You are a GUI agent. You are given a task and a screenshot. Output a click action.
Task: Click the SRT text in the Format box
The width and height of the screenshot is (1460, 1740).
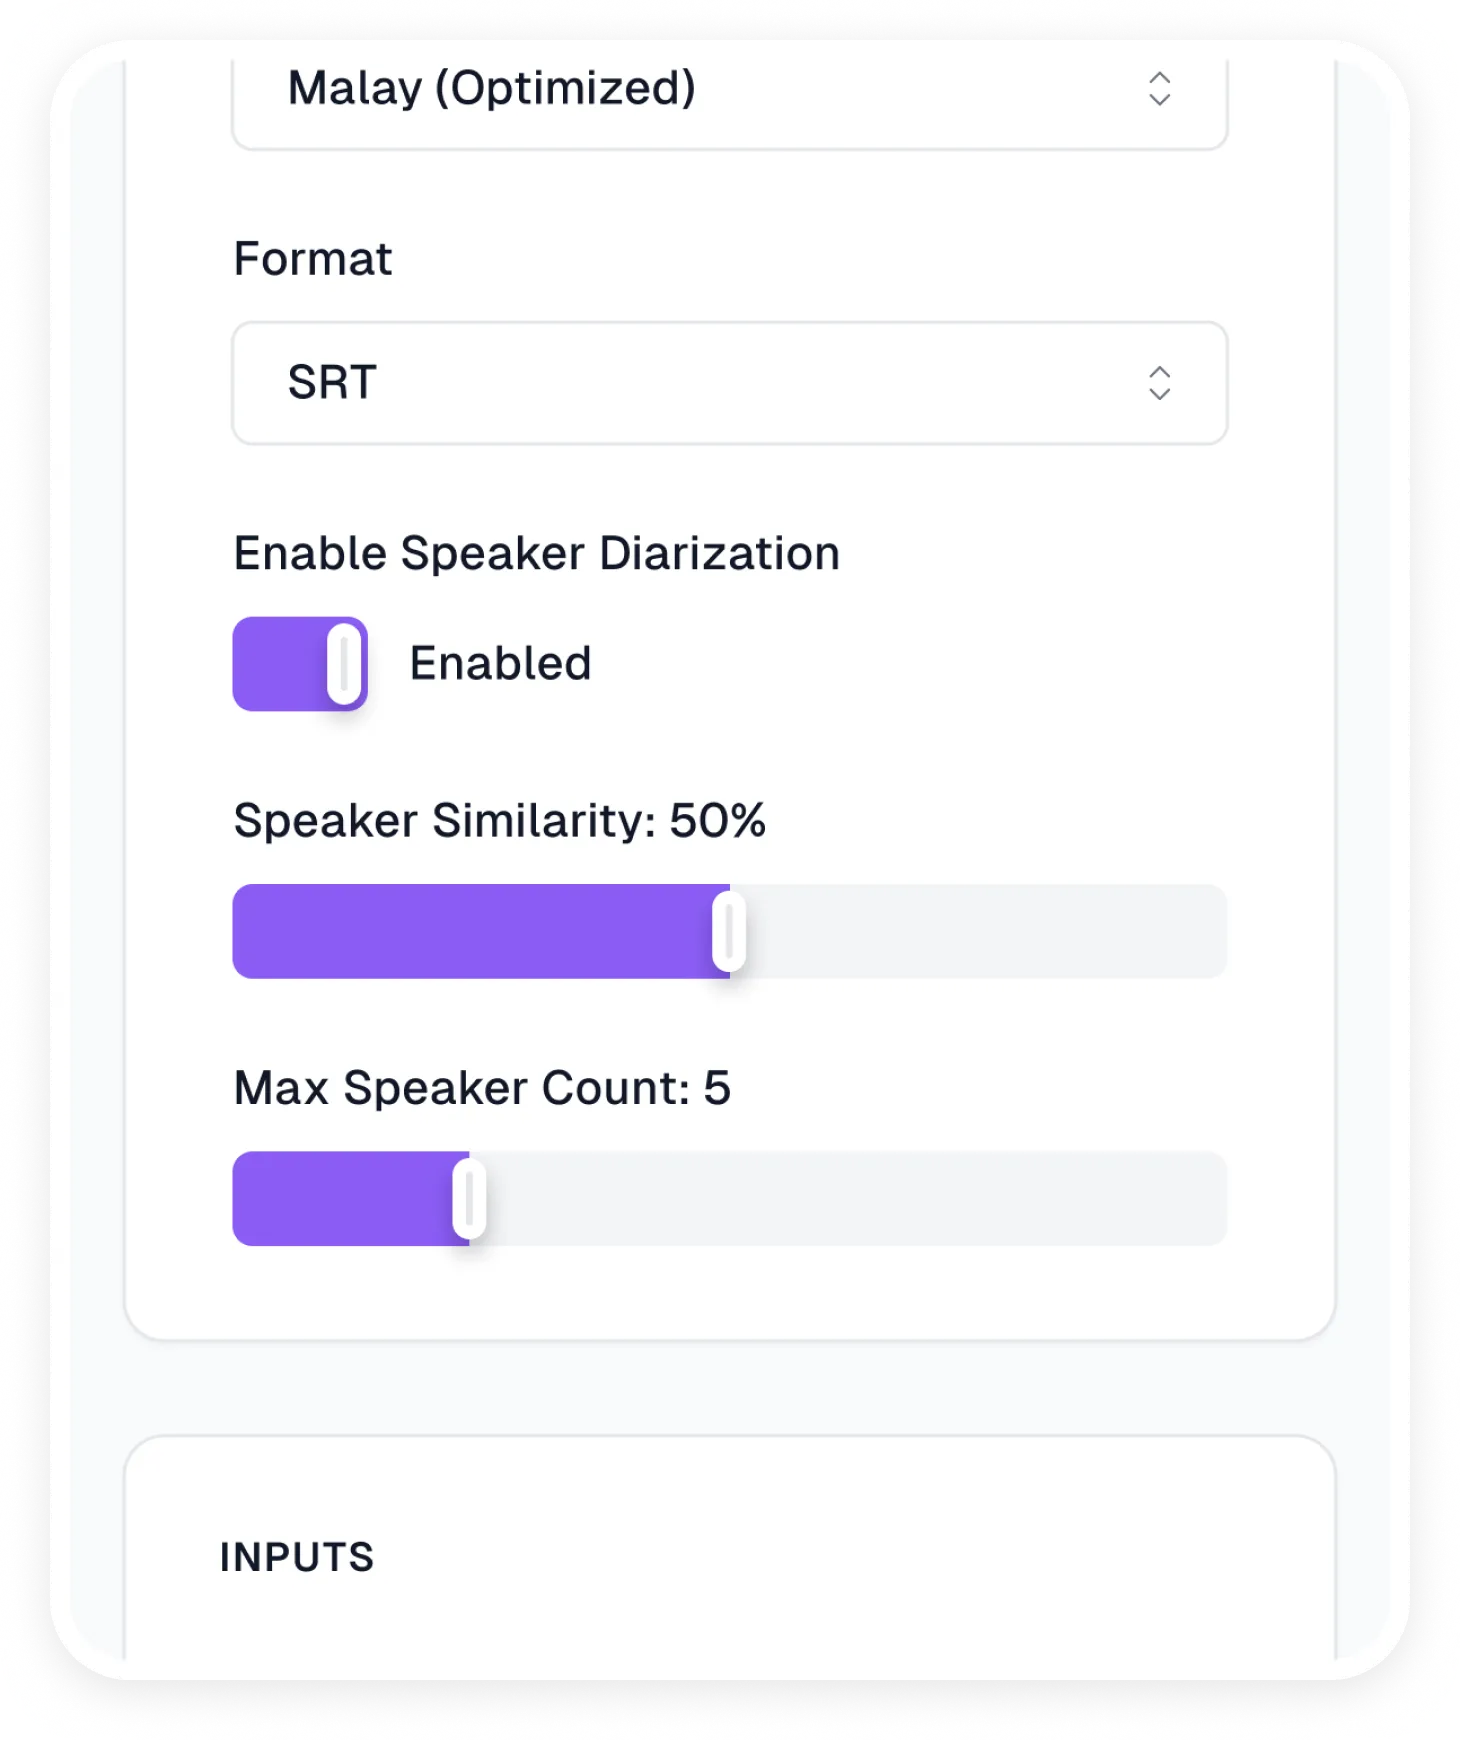click(332, 383)
